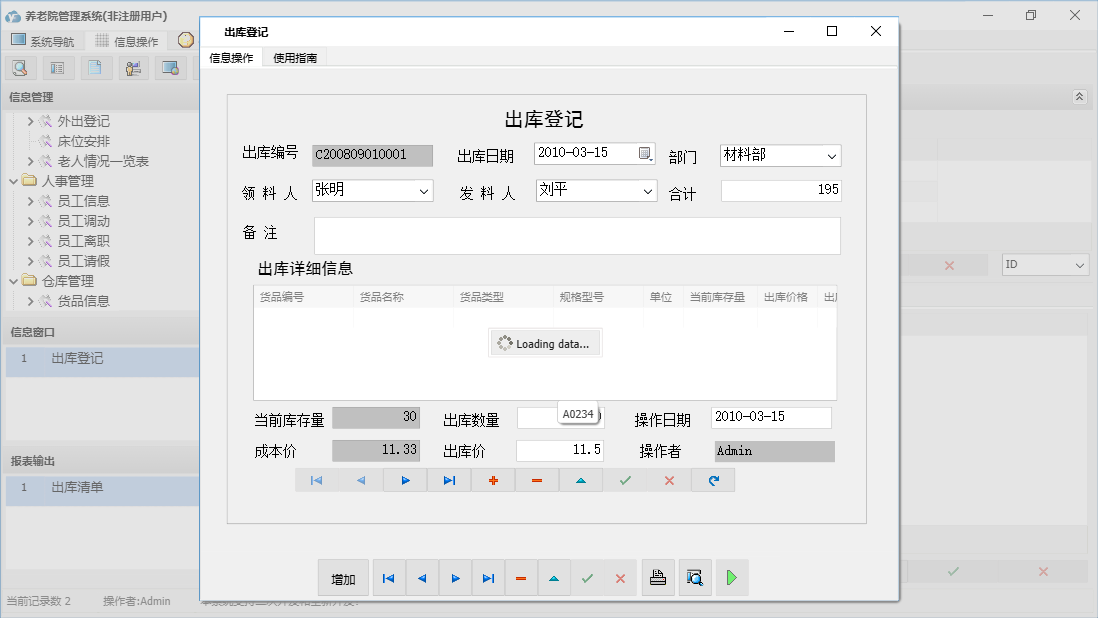Open printing with the printer icon
Viewport: 1098px width, 618px height.
pos(658,578)
